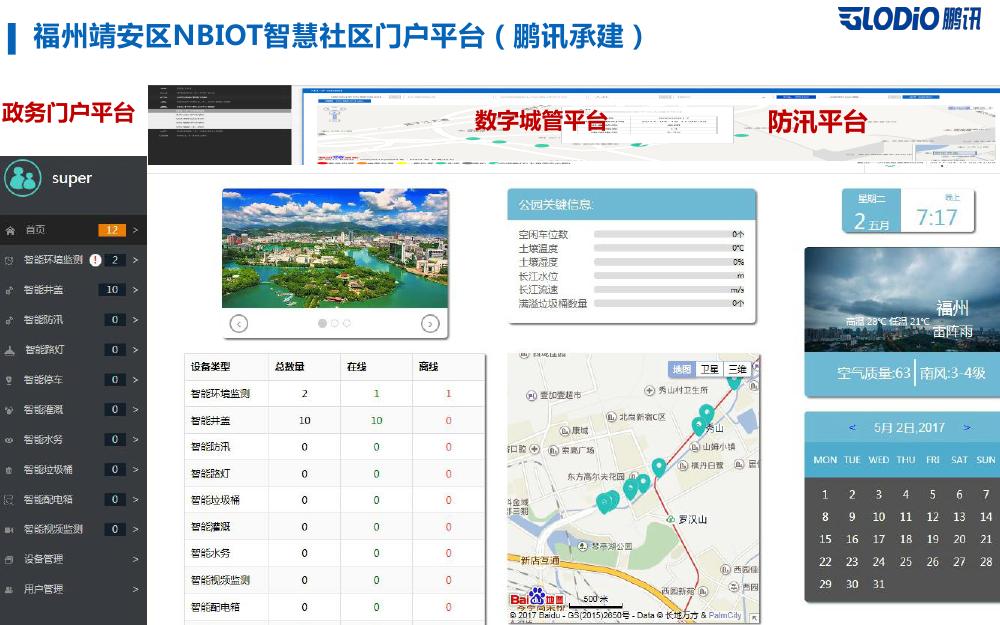1000x625 pixels.
Task: Show previous image with carousel left arrow
Action: 238,323
